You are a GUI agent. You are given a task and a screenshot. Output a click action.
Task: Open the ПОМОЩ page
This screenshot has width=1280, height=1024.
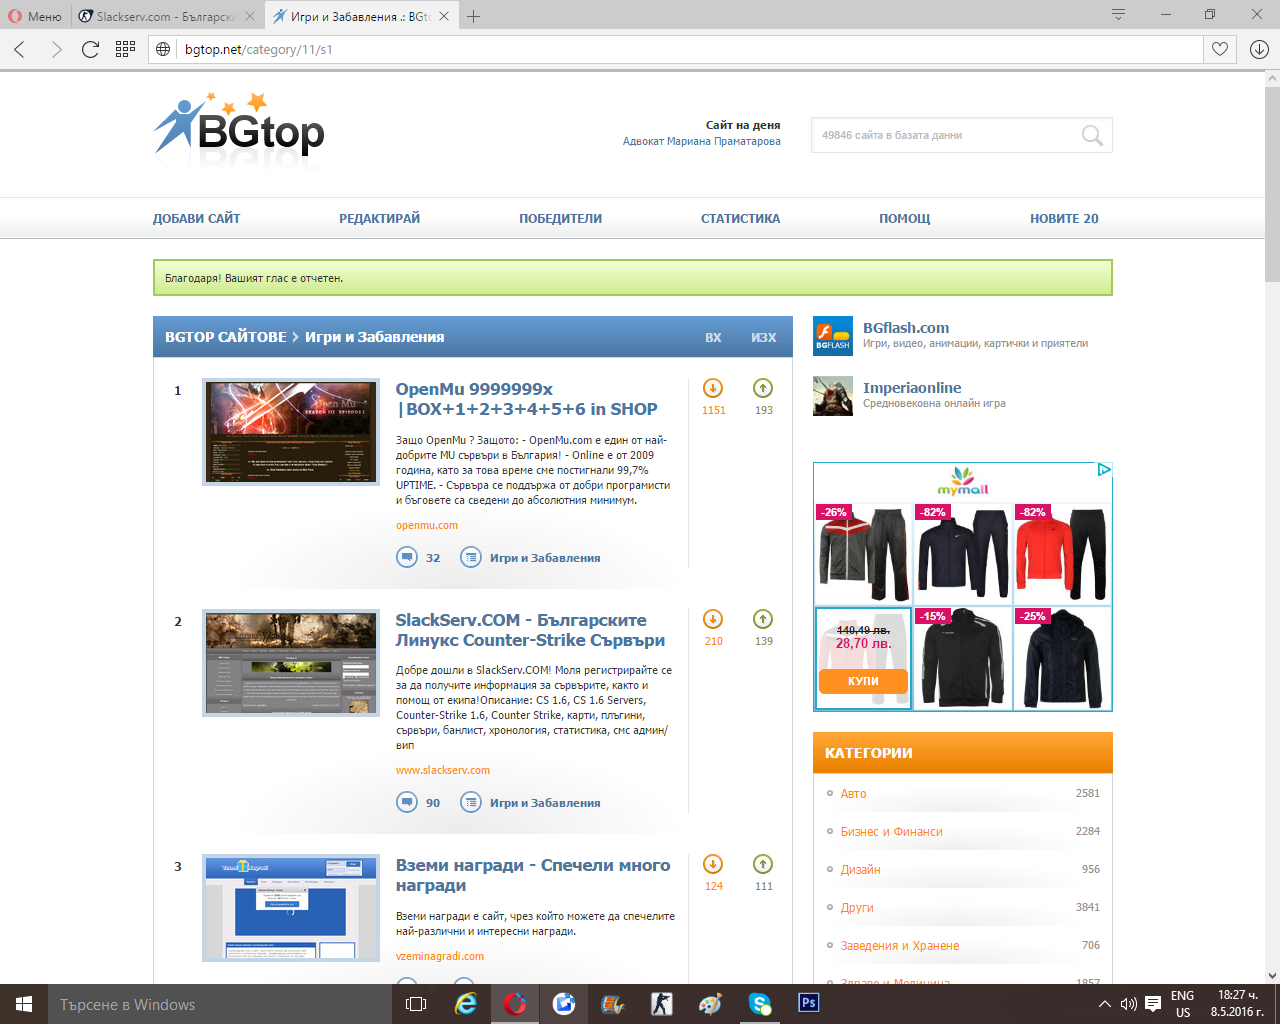(x=905, y=218)
